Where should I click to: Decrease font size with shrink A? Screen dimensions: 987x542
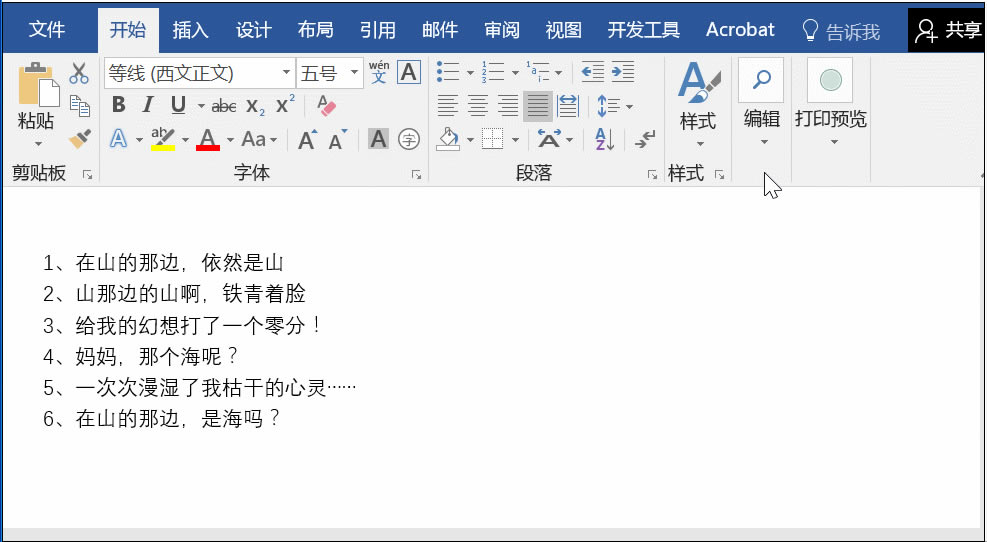(x=338, y=139)
